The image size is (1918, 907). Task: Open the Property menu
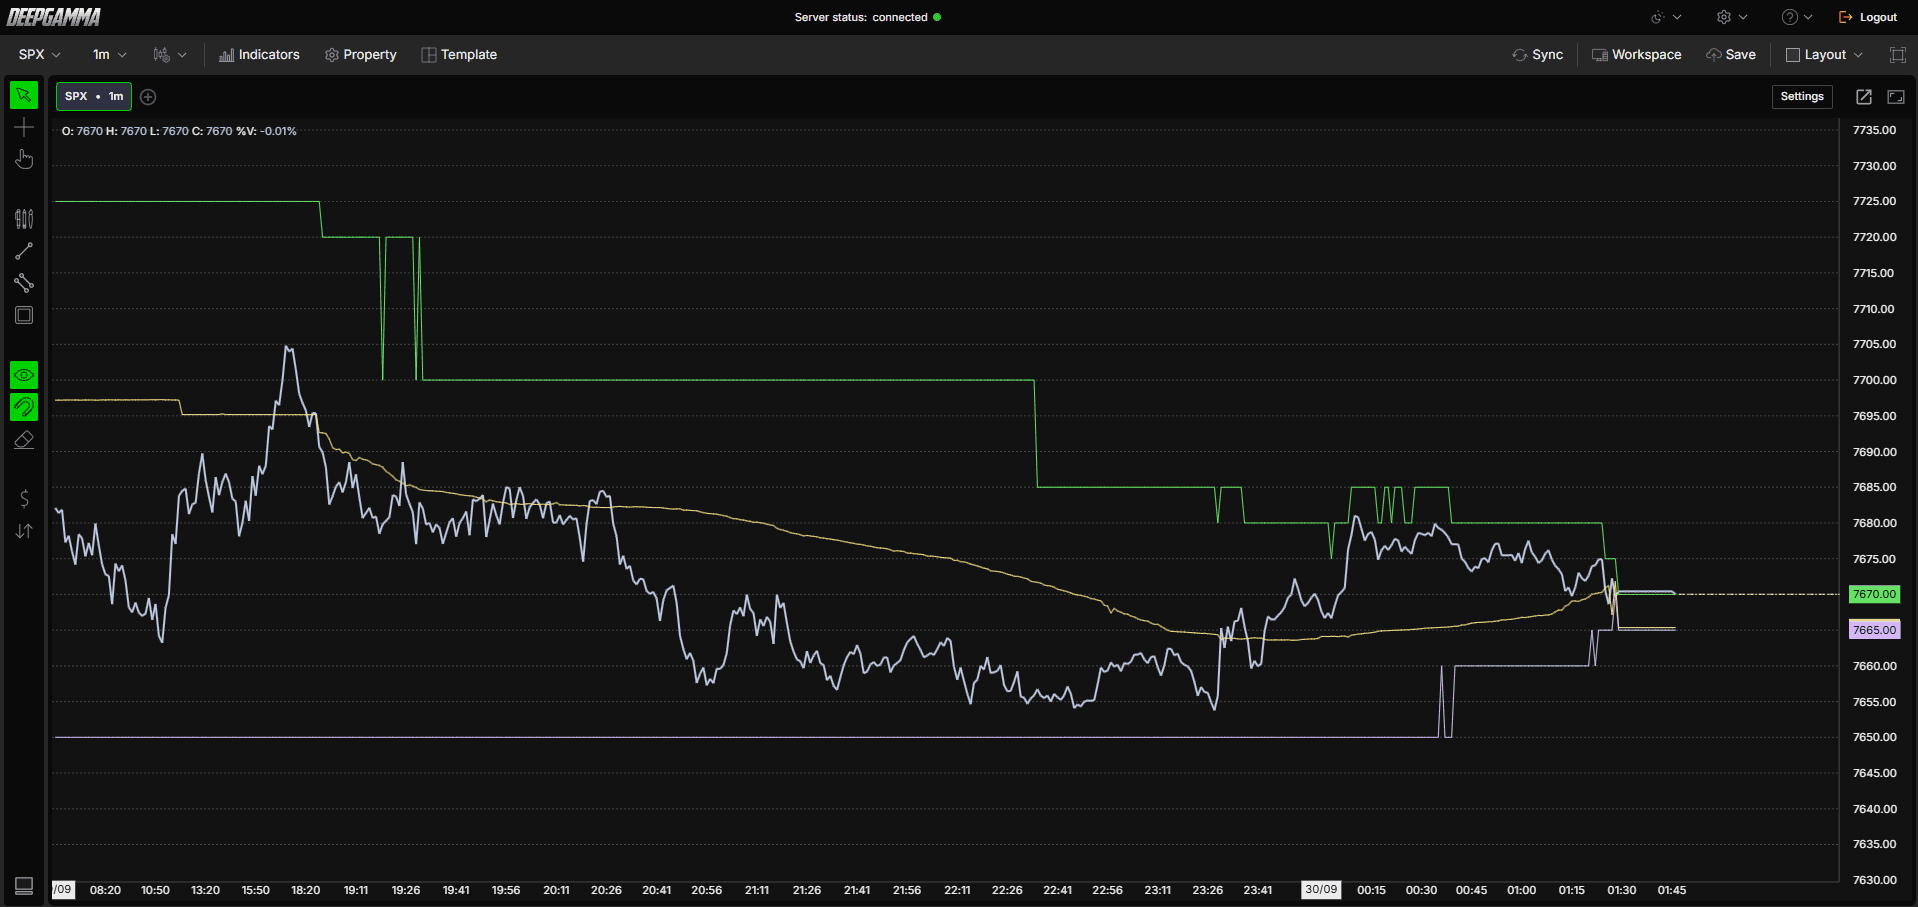click(x=361, y=55)
